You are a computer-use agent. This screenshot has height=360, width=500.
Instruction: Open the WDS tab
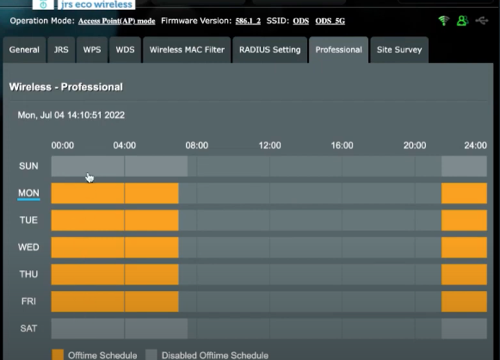click(125, 50)
